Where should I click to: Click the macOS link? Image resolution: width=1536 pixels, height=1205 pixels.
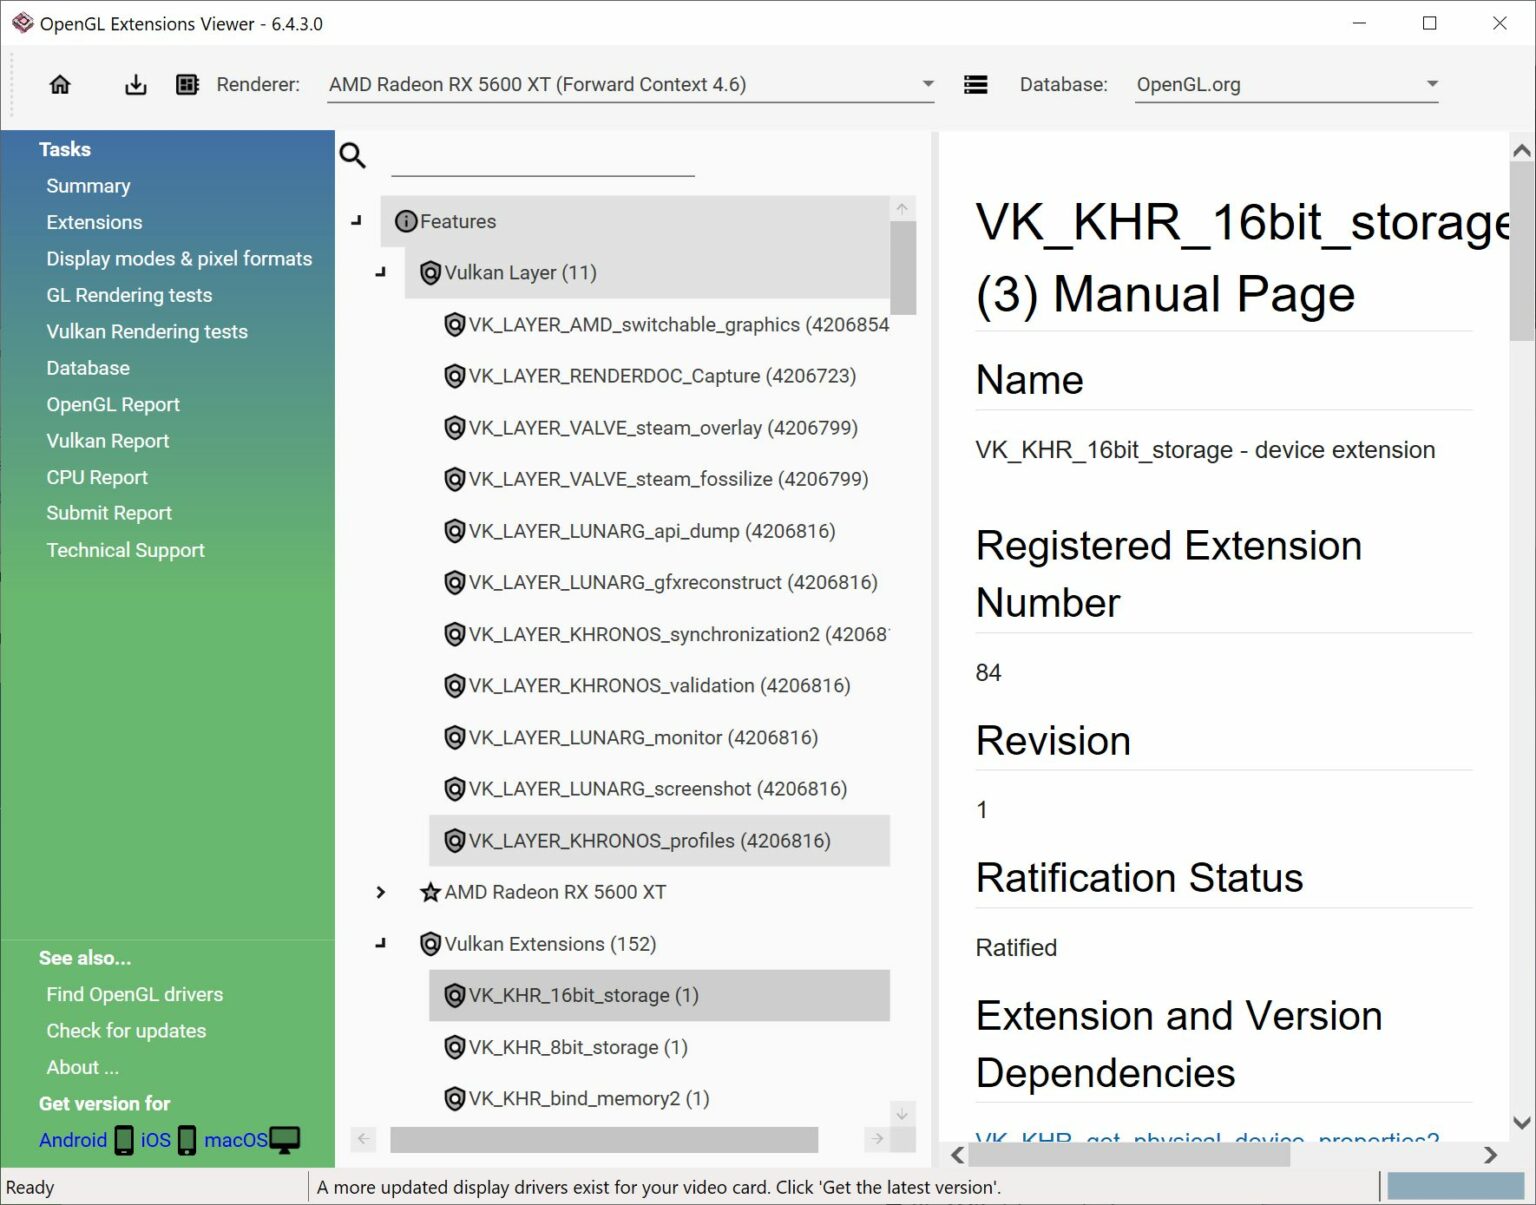coord(236,1140)
